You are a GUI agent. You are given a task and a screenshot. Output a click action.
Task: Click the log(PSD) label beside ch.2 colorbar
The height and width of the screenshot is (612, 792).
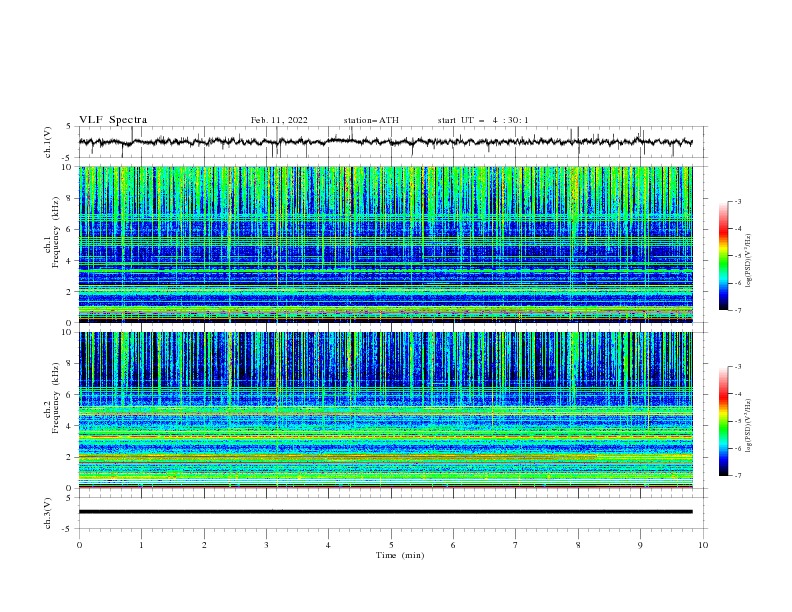[748, 426]
